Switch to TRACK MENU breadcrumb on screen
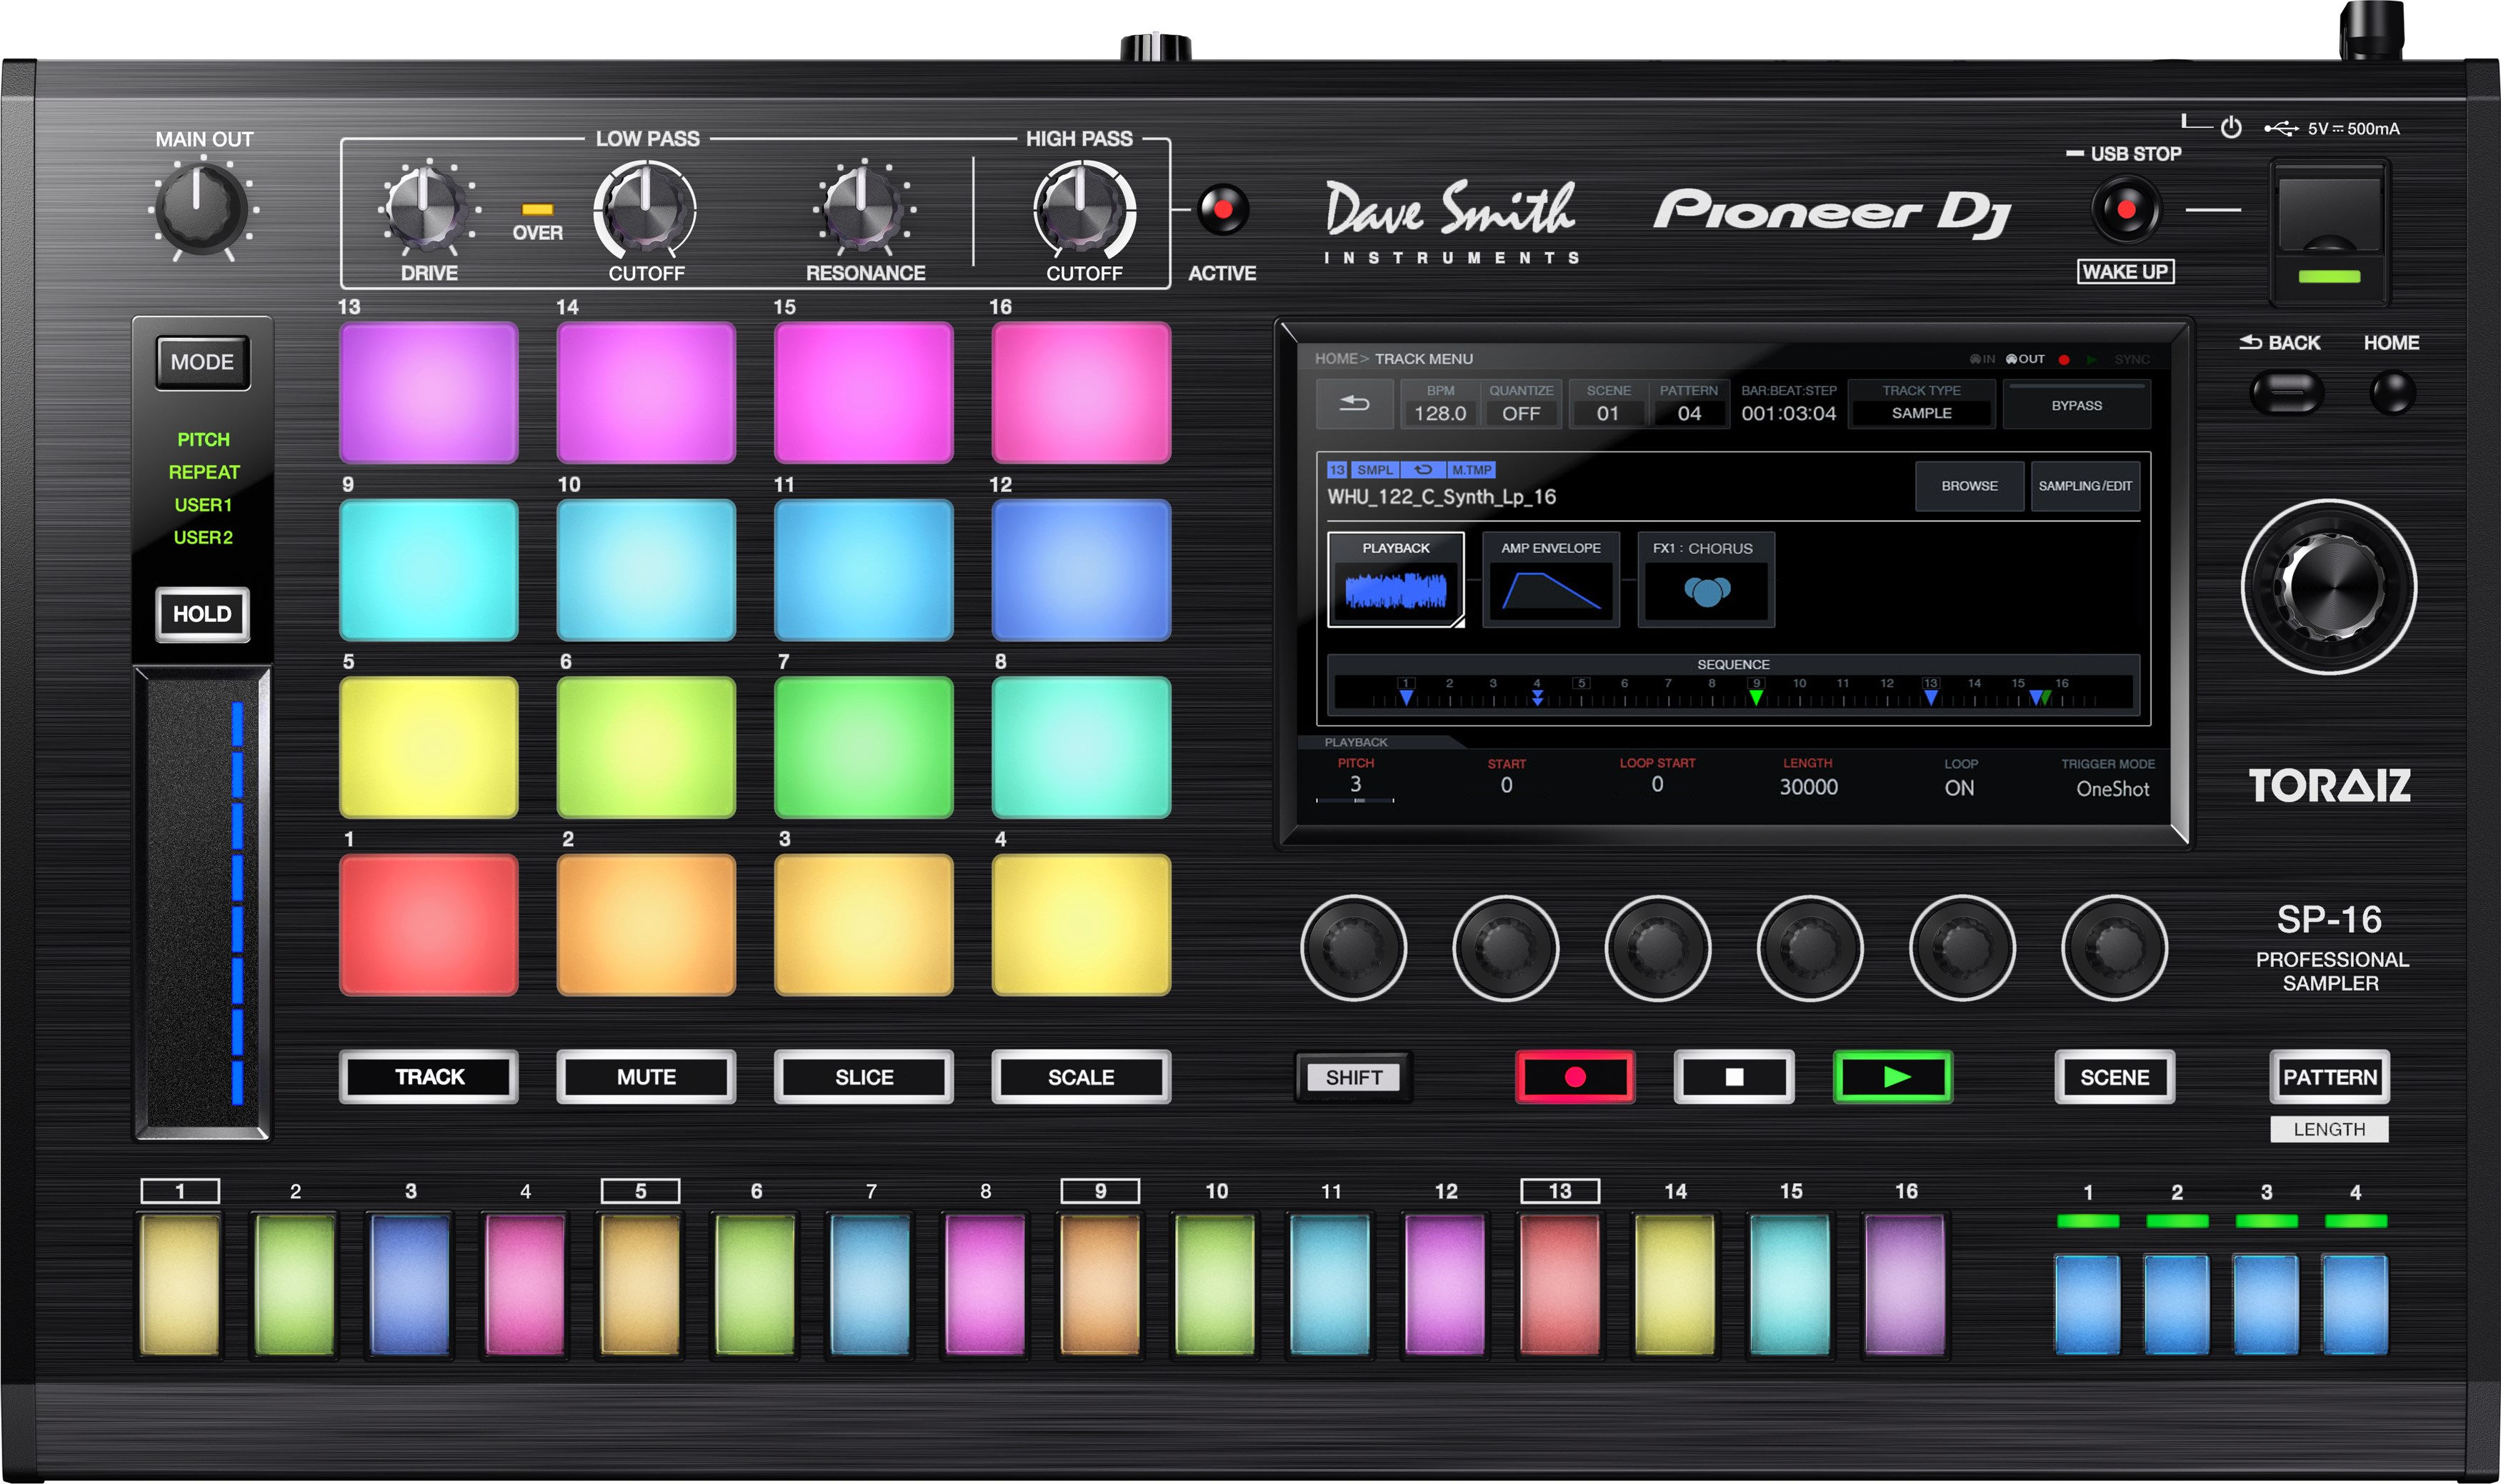This screenshot has width=2501, height=1484. pos(1425,358)
